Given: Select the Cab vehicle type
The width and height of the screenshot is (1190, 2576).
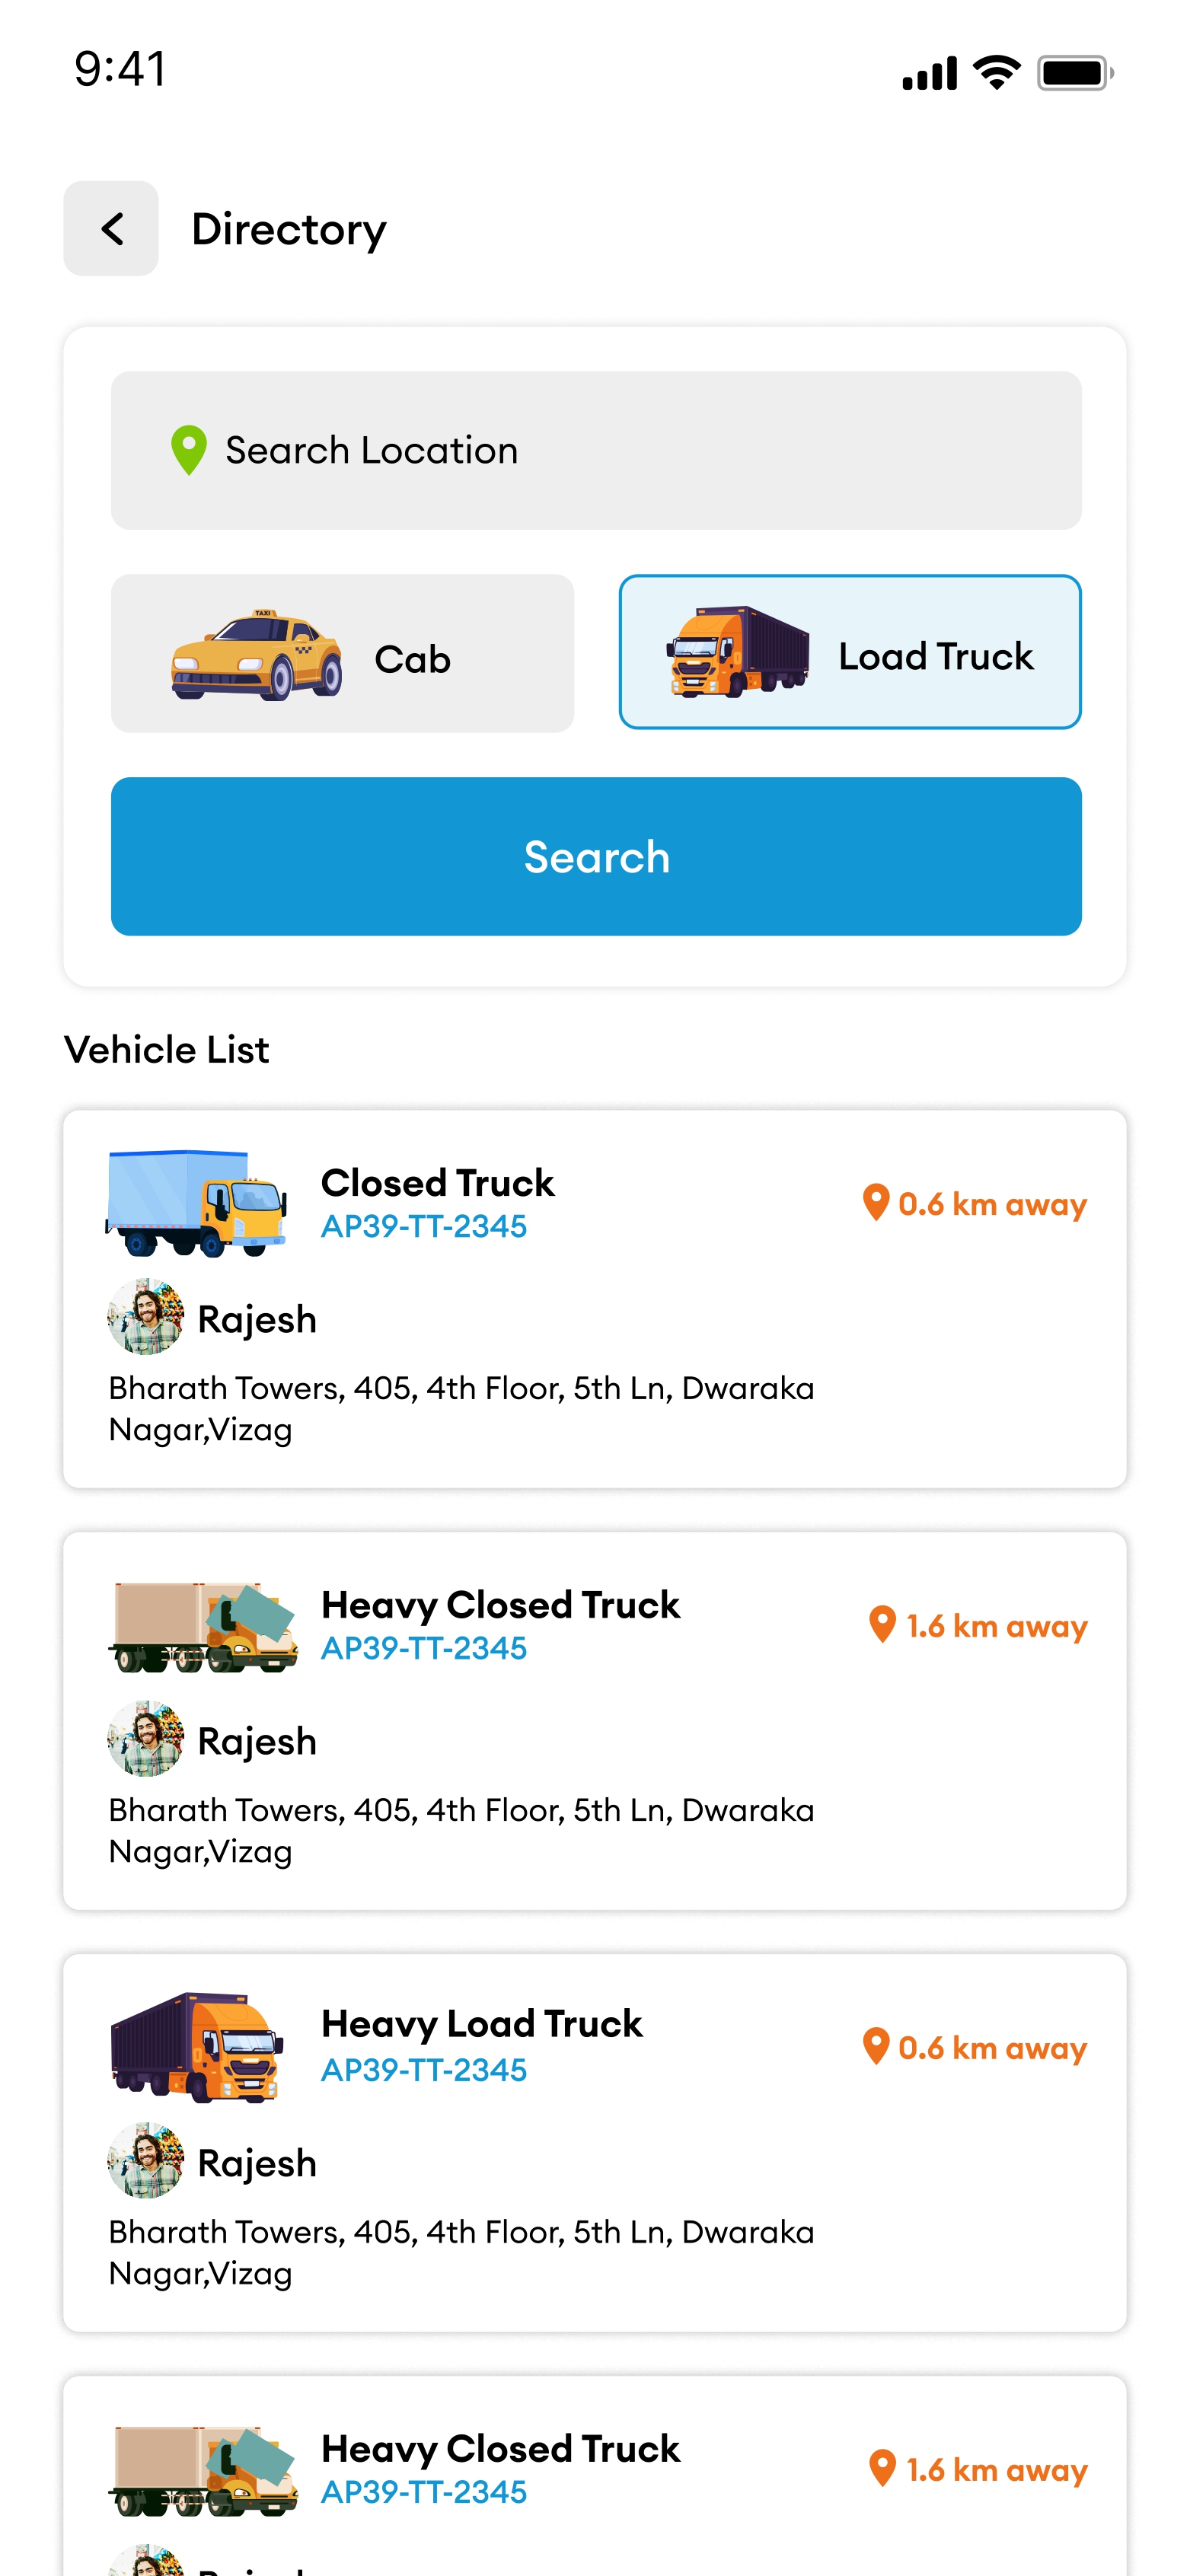Looking at the screenshot, I should click(342, 653).
